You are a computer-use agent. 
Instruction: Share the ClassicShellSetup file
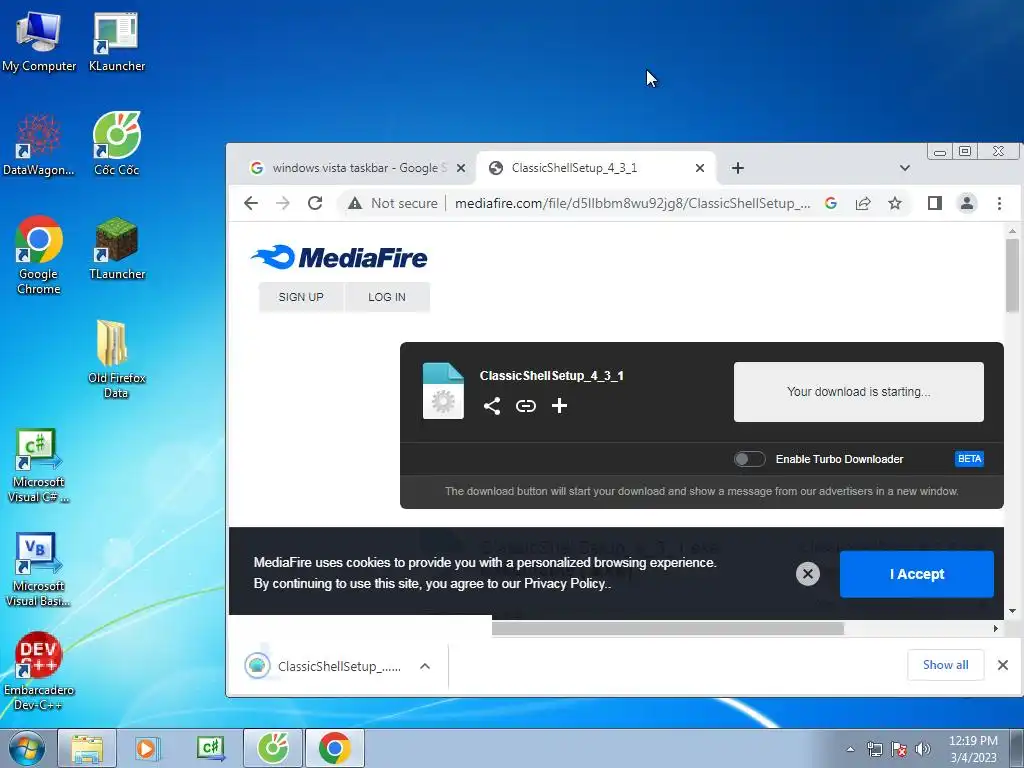tap(492, 406)
